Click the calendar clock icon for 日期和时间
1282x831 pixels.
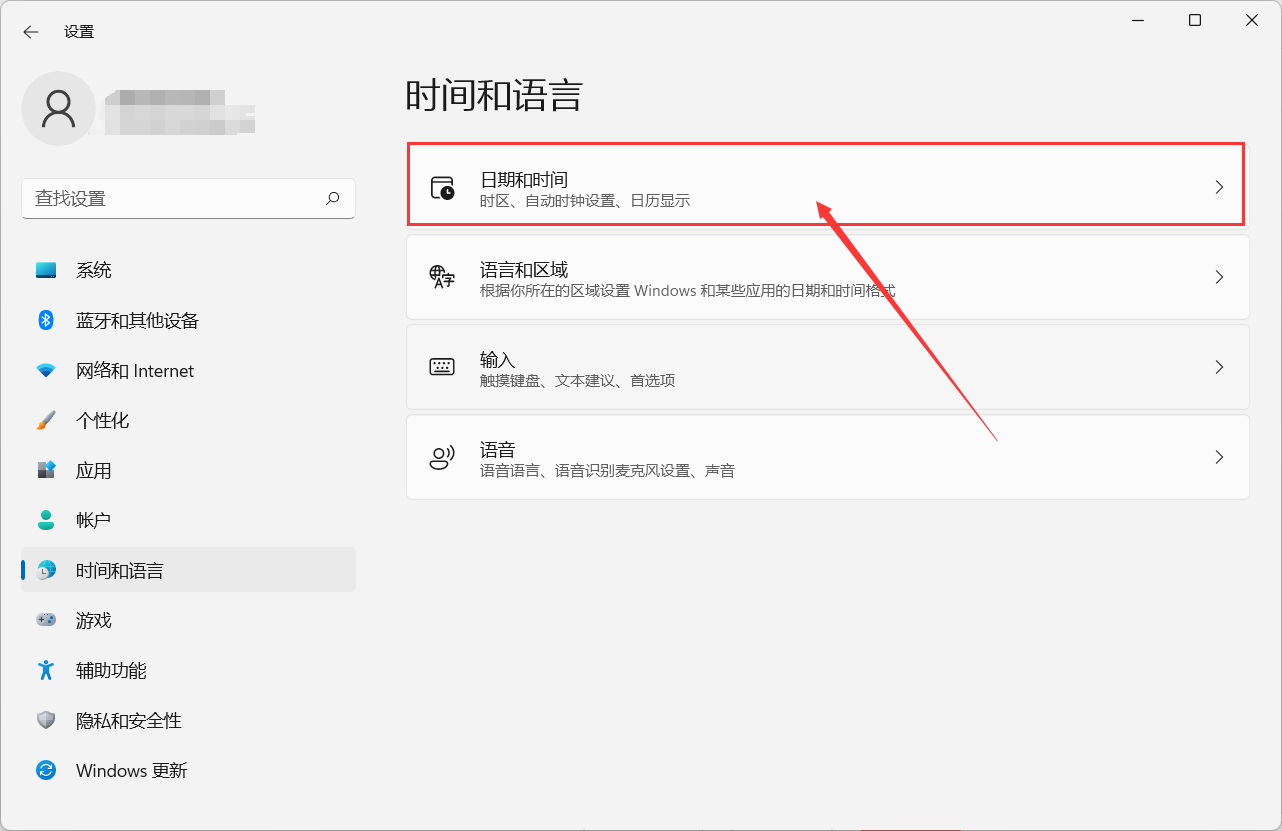(x=442, y=188)
